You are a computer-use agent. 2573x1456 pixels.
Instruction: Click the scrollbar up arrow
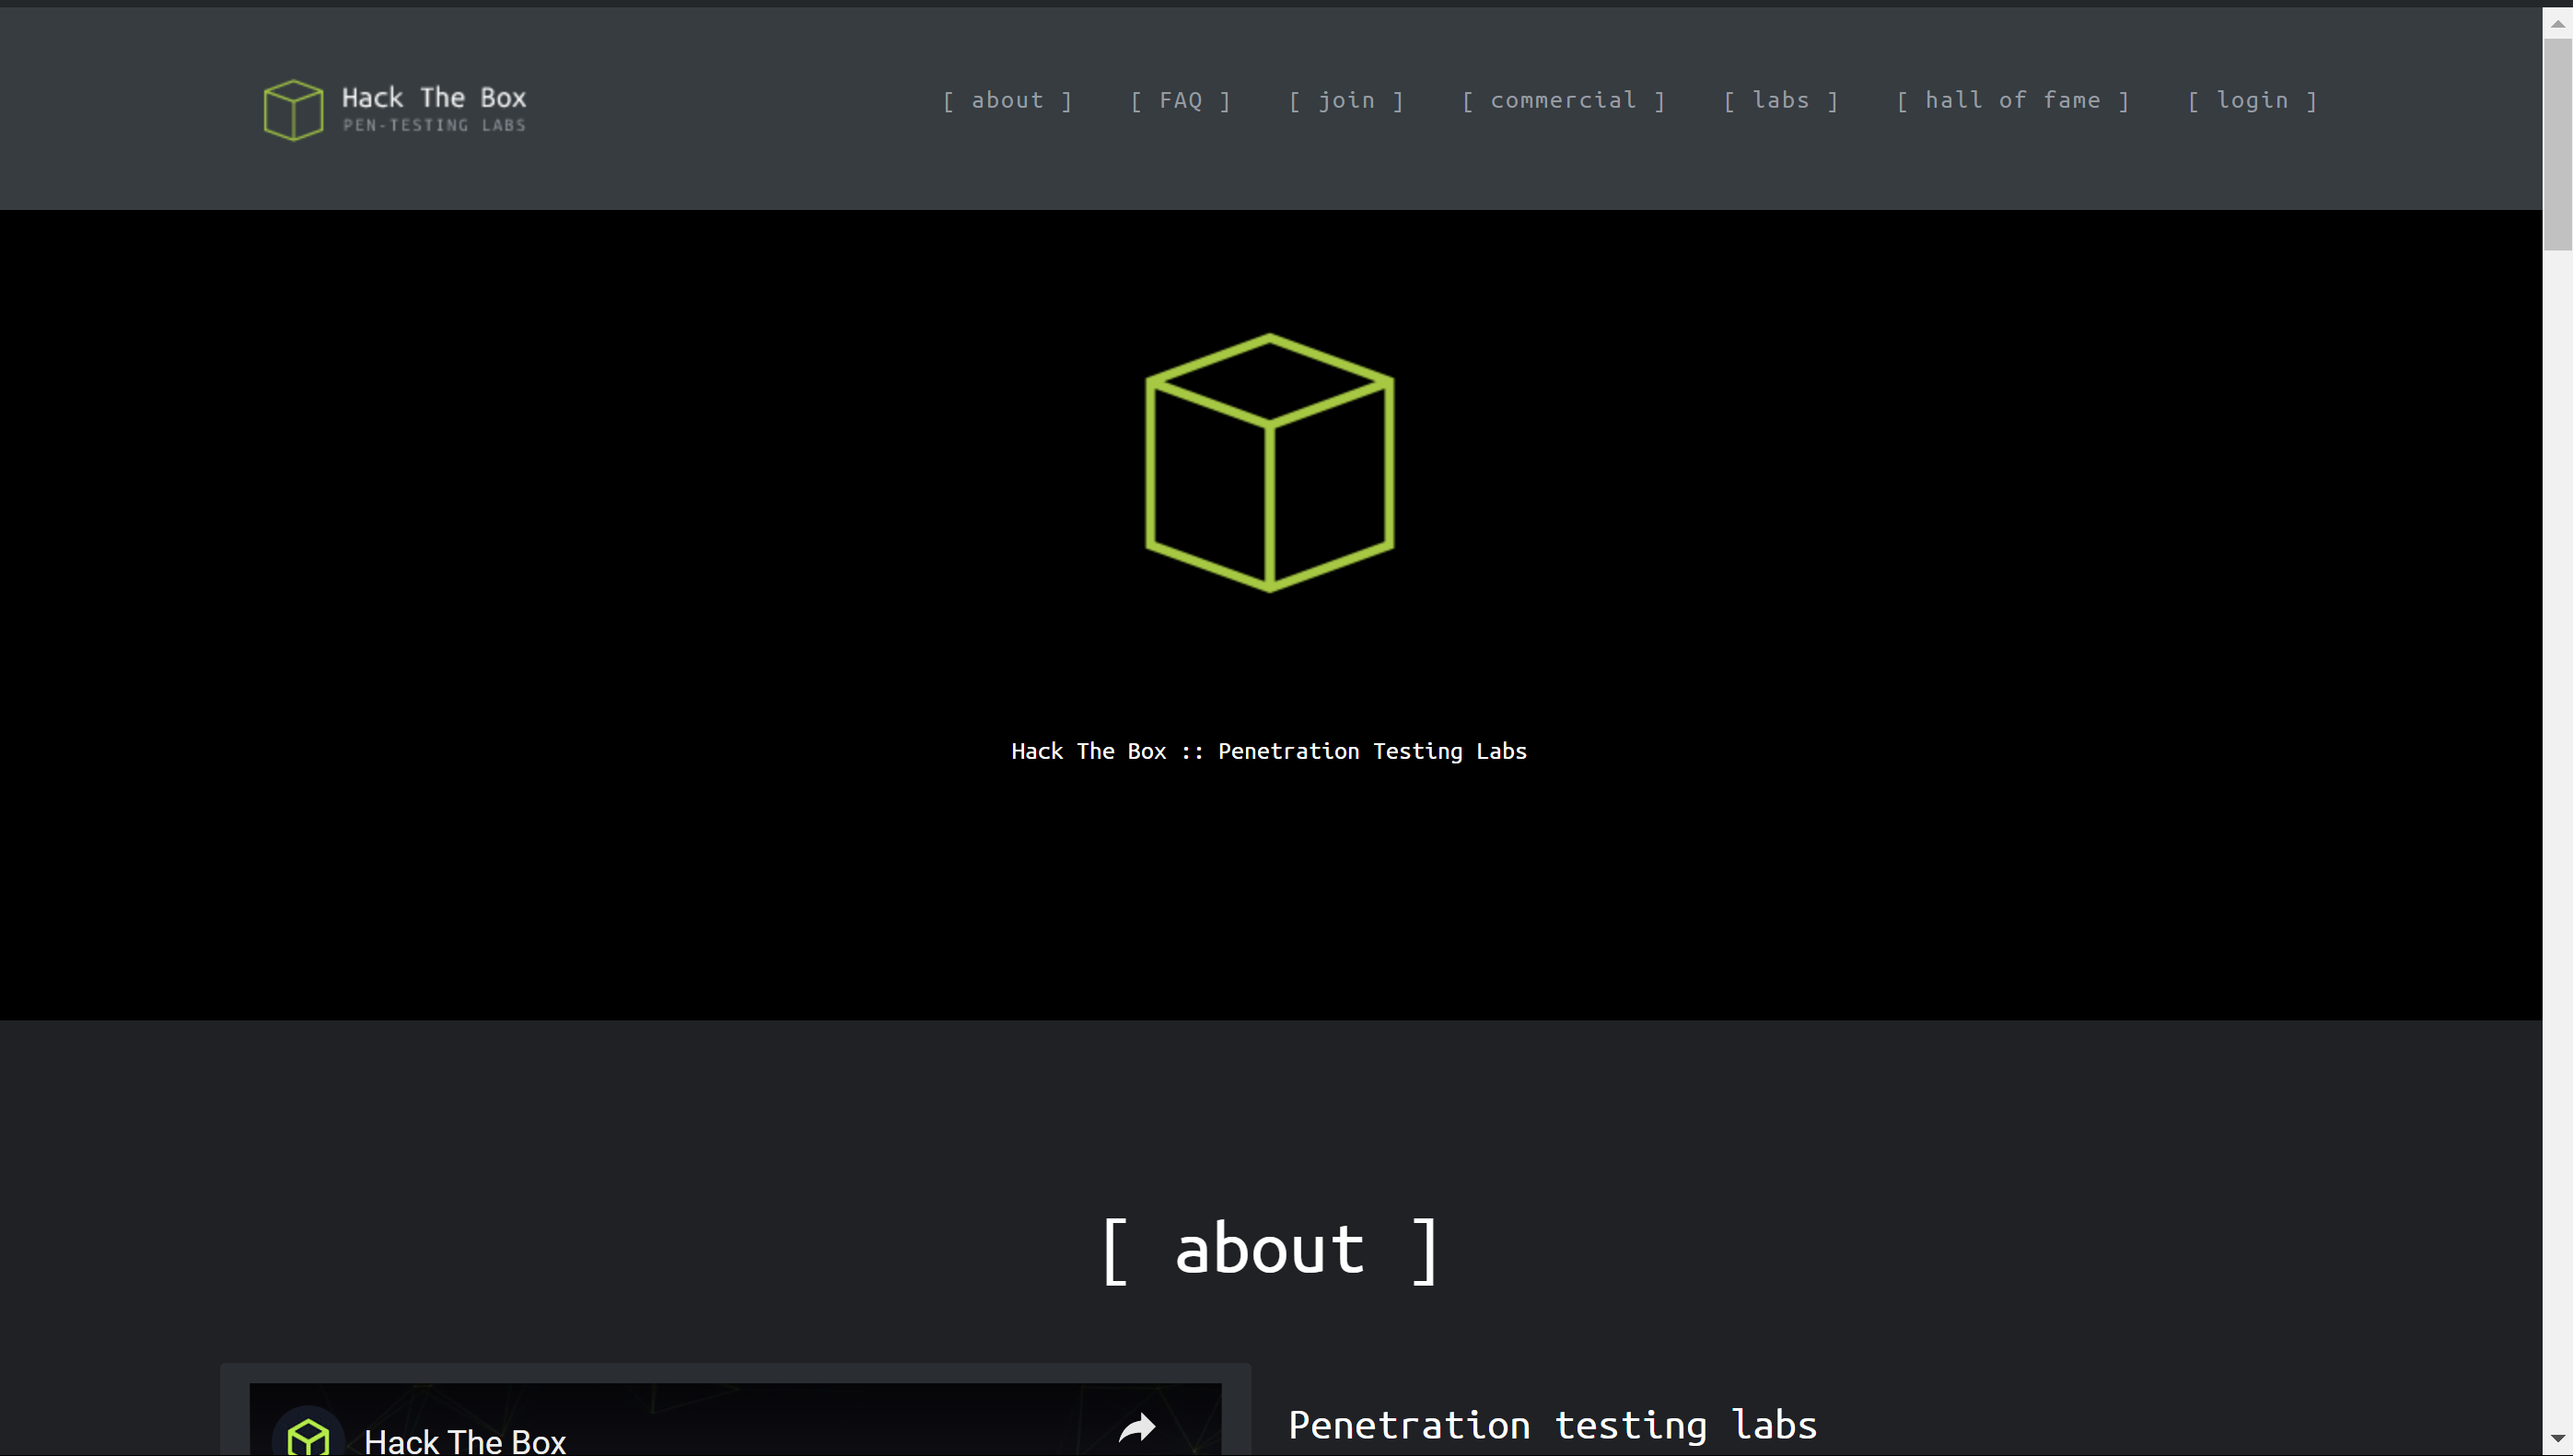2557,23
